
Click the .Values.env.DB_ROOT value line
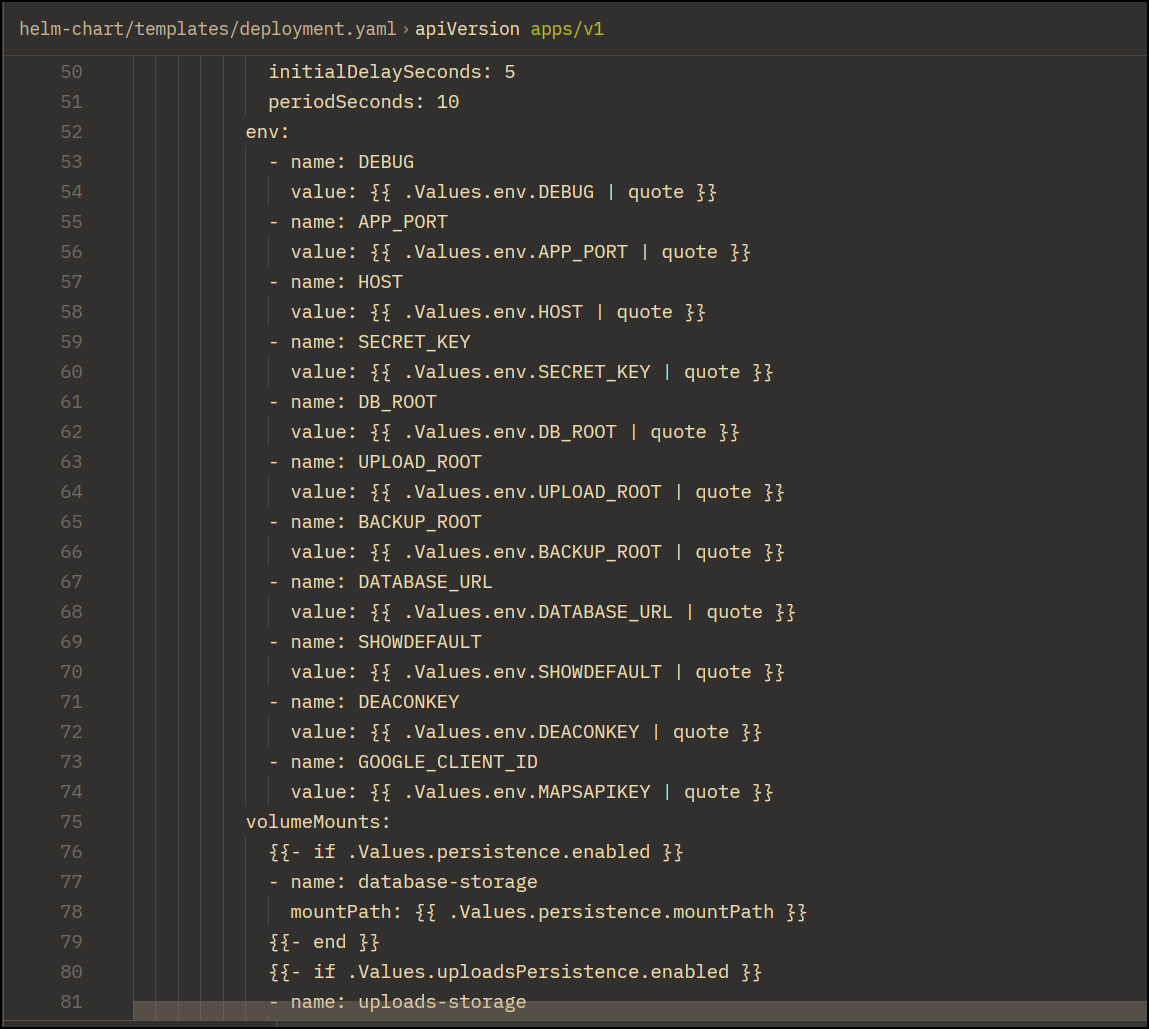[515, 432]
